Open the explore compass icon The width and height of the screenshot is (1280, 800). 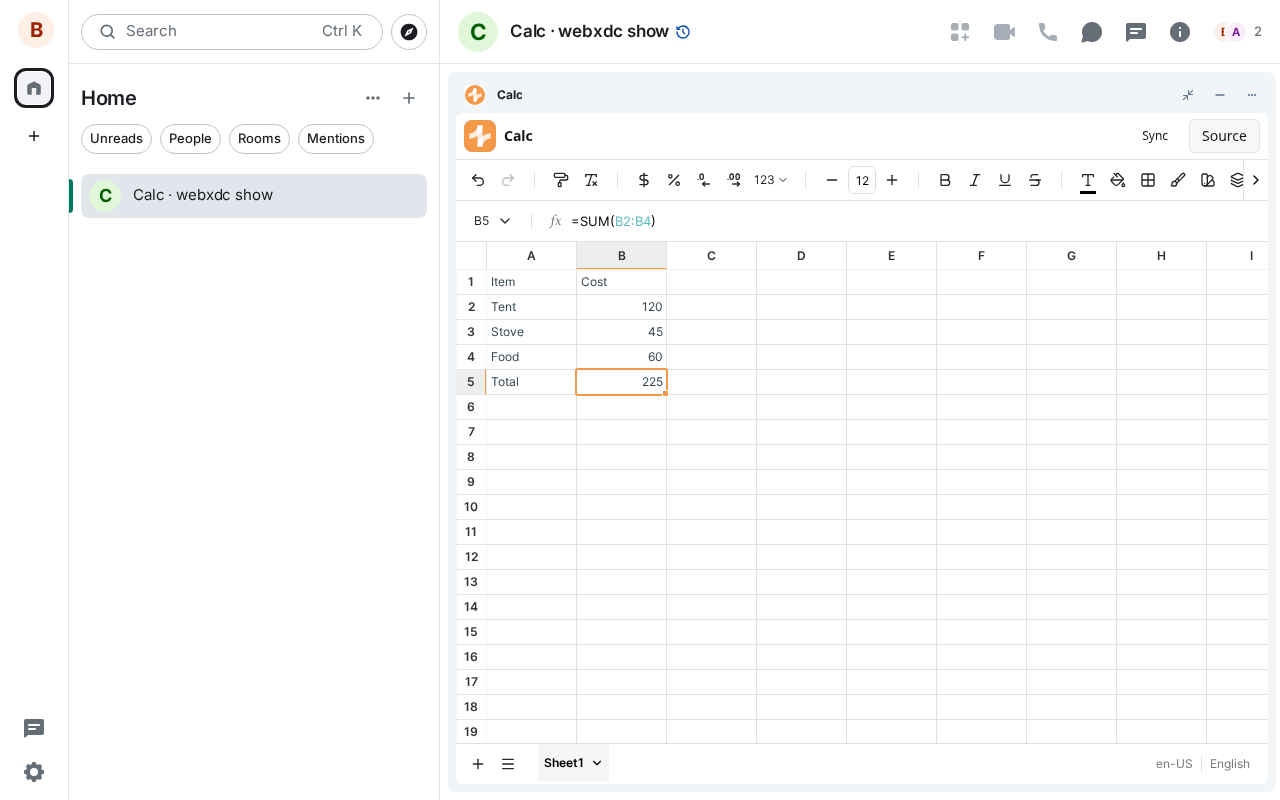pyautogui.click(x=409, y=32)
